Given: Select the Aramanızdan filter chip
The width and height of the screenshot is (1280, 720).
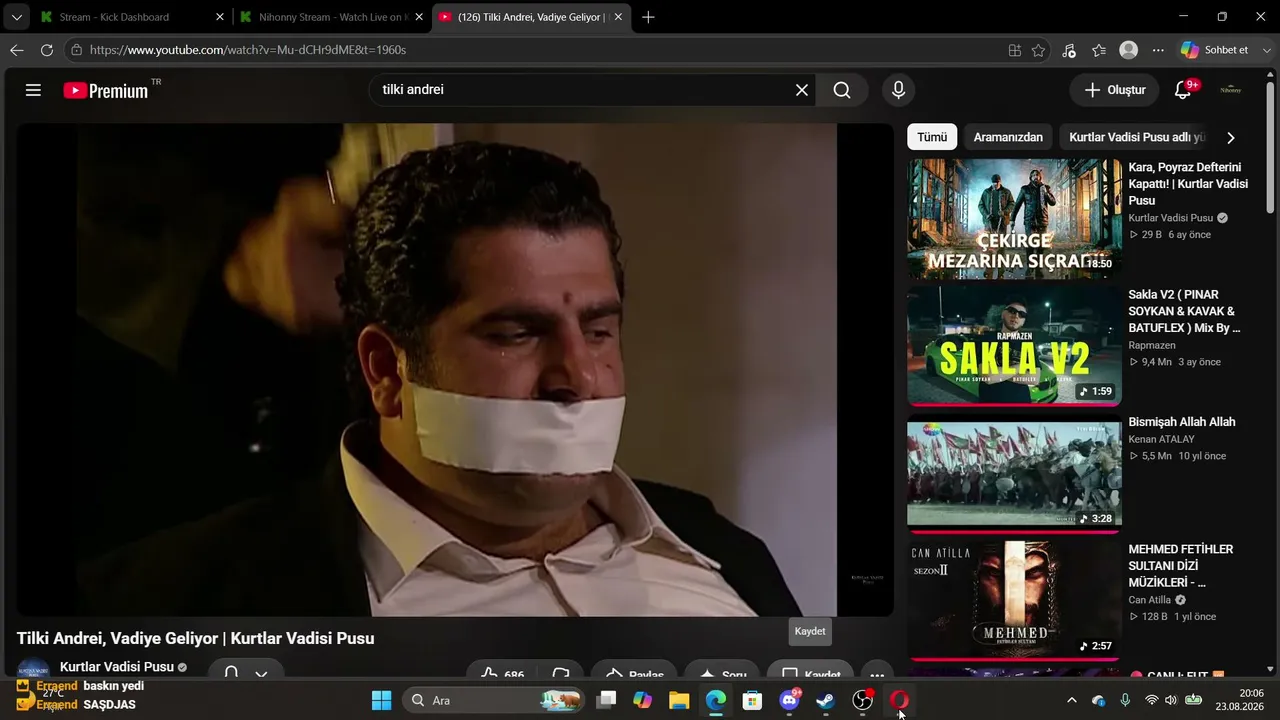Looking at the screenshot, I should tap(1008, 137).
